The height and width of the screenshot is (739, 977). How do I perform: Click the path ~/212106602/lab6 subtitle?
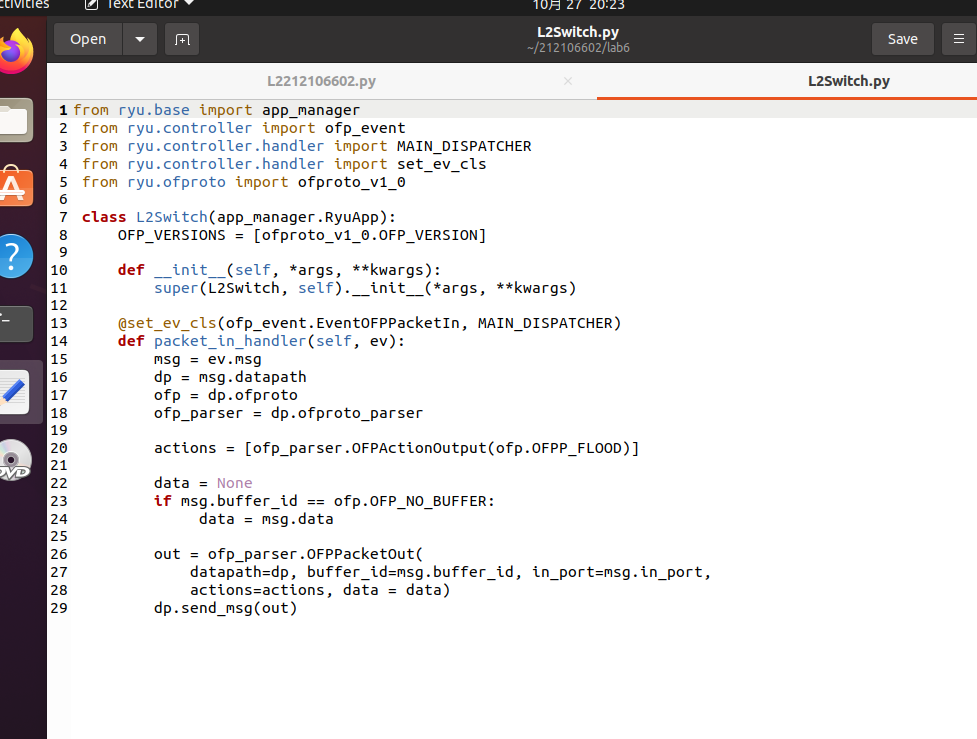[578, 48]
